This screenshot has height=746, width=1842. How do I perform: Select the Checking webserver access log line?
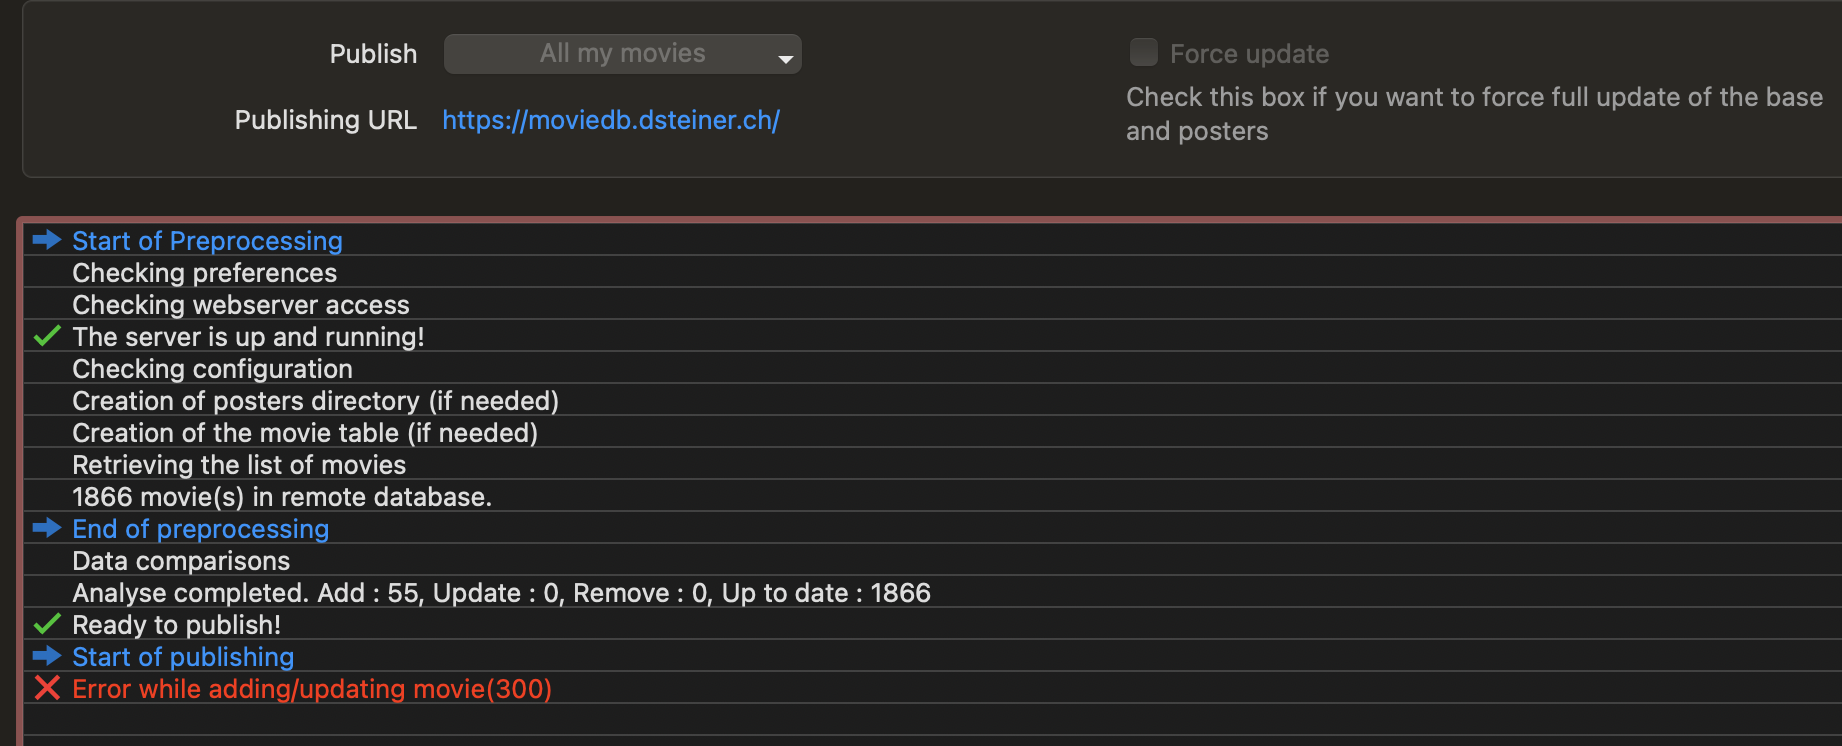click(x=241, y=305)
